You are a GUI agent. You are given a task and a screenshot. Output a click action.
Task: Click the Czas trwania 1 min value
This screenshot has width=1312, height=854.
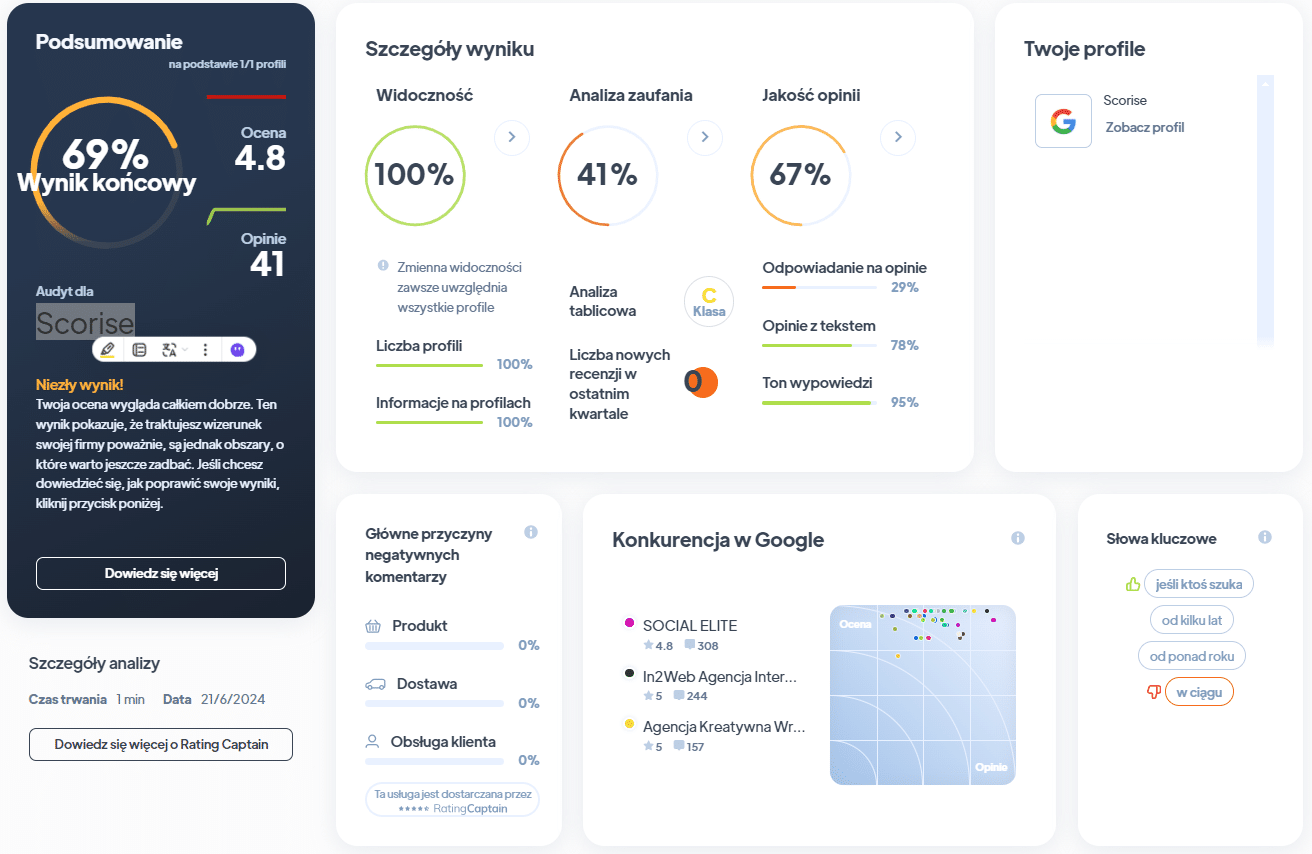(130, 699)
